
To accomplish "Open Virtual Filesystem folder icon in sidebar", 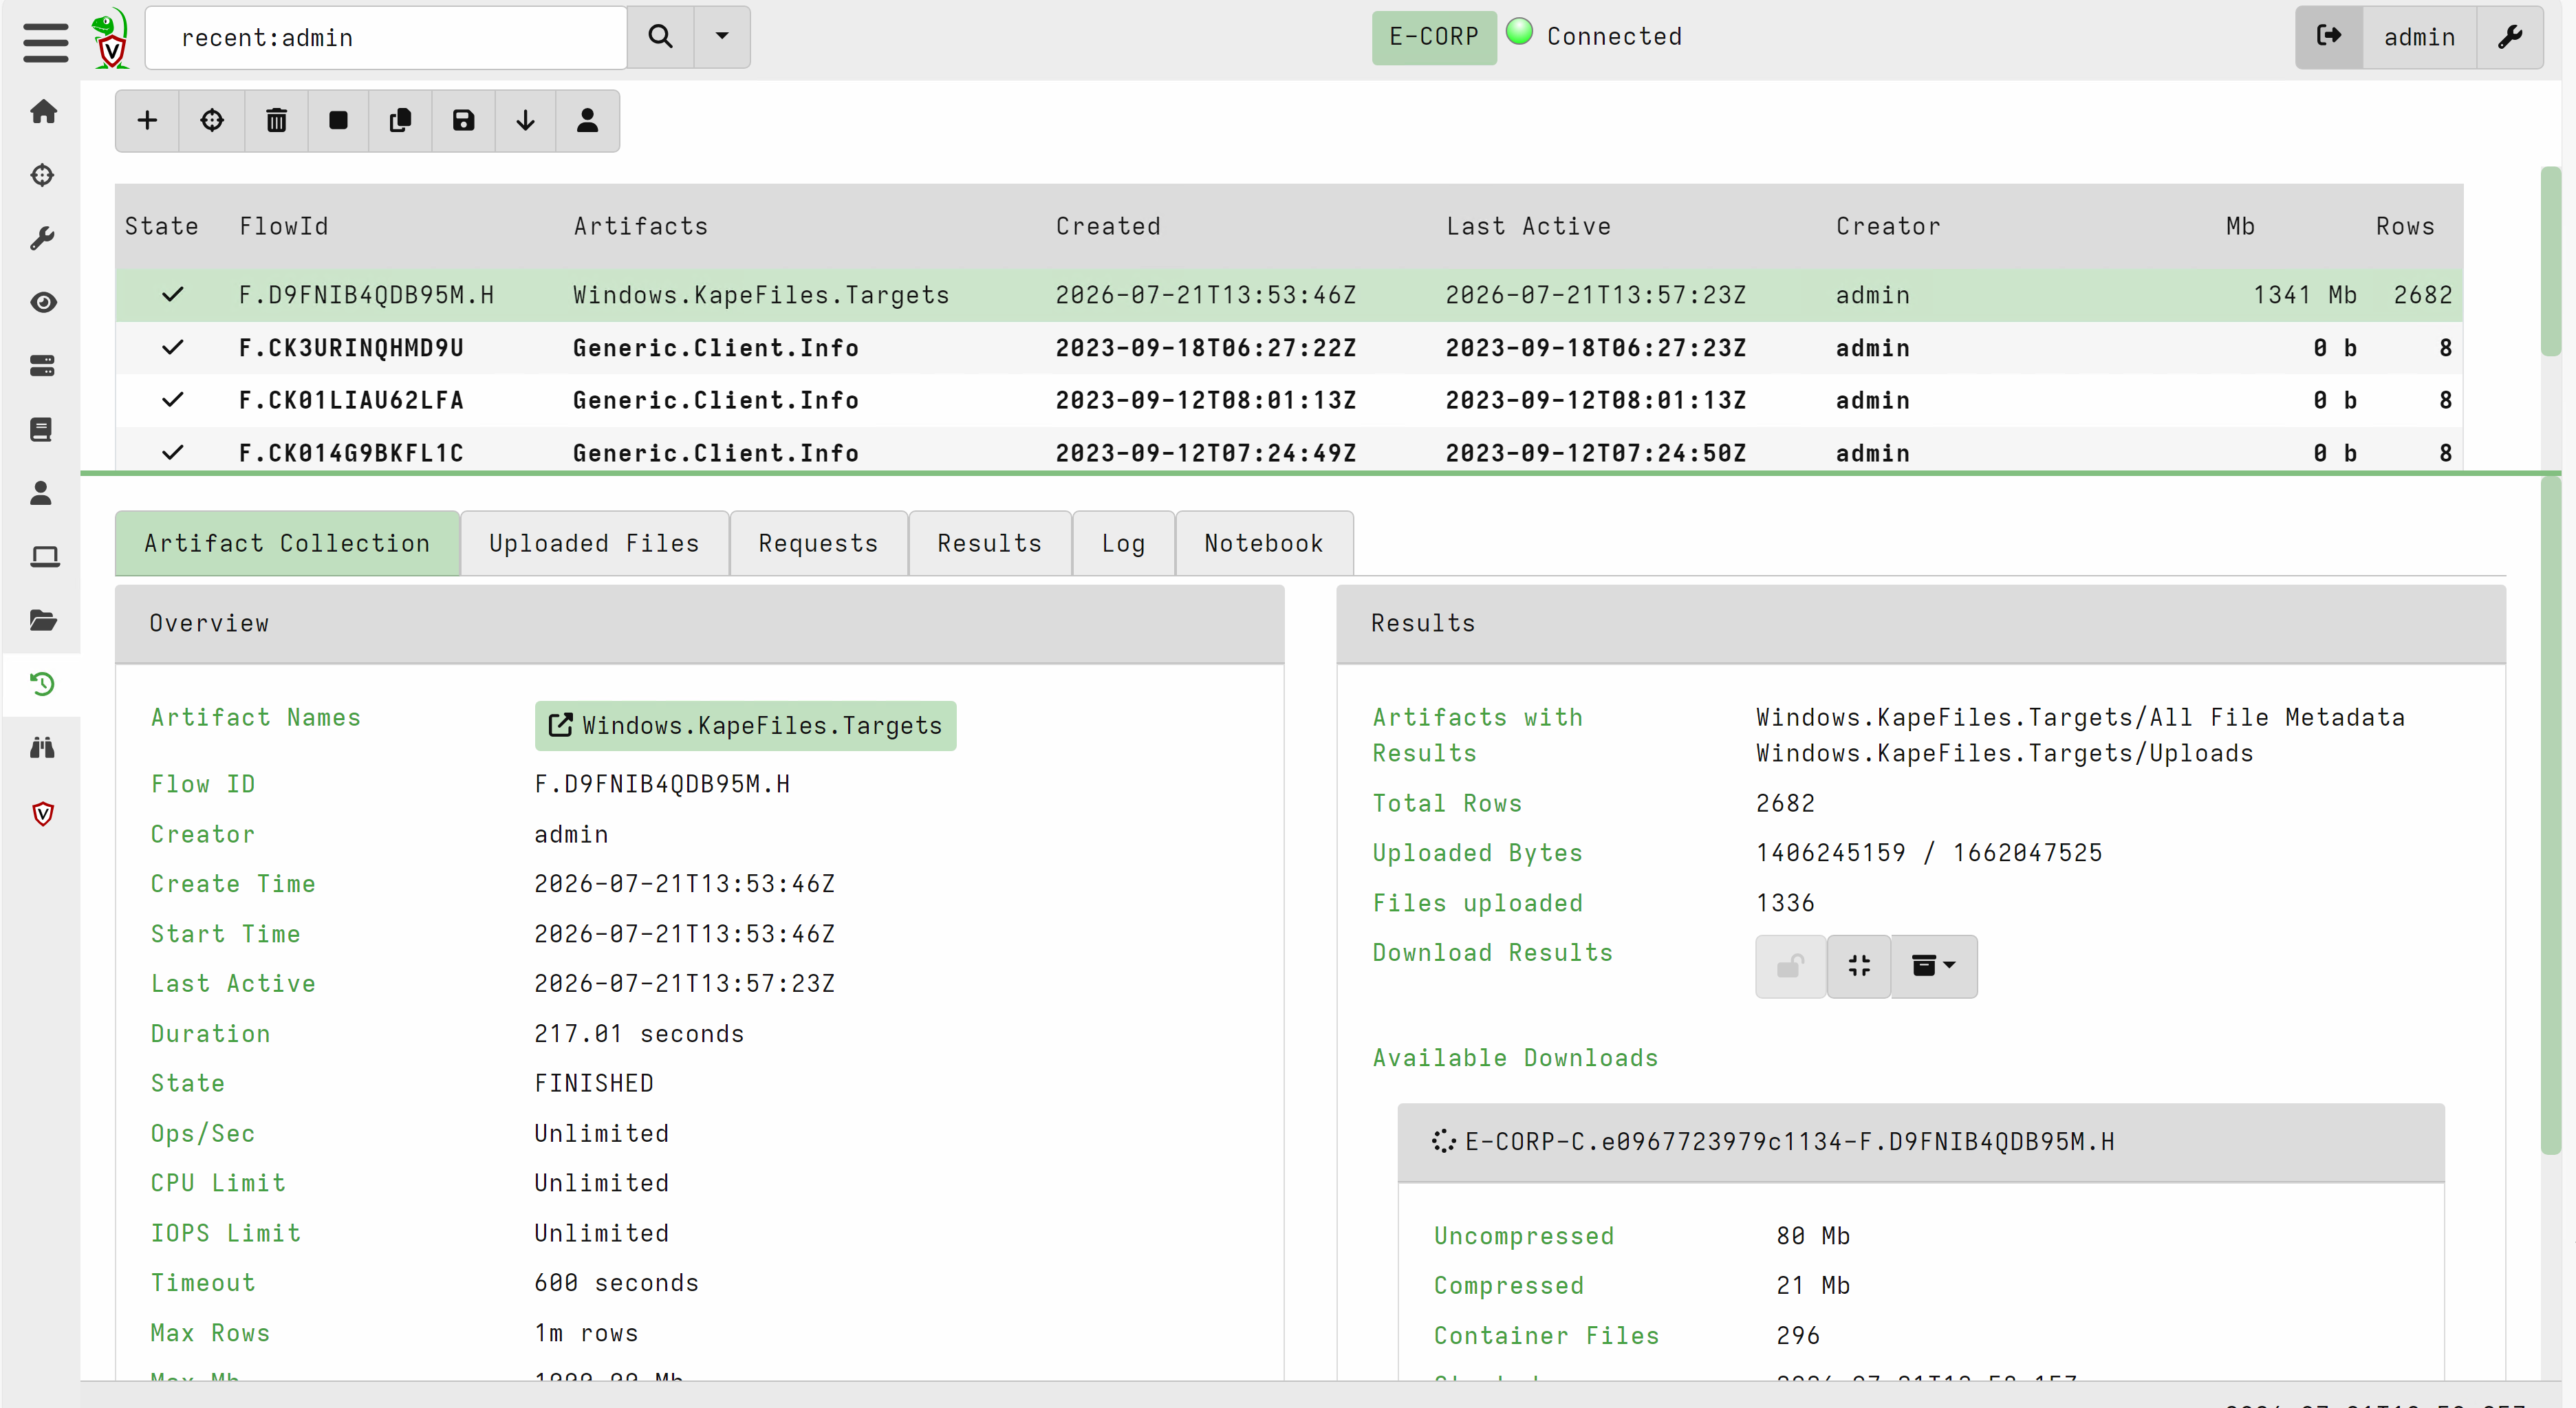I will pos(42,620).
